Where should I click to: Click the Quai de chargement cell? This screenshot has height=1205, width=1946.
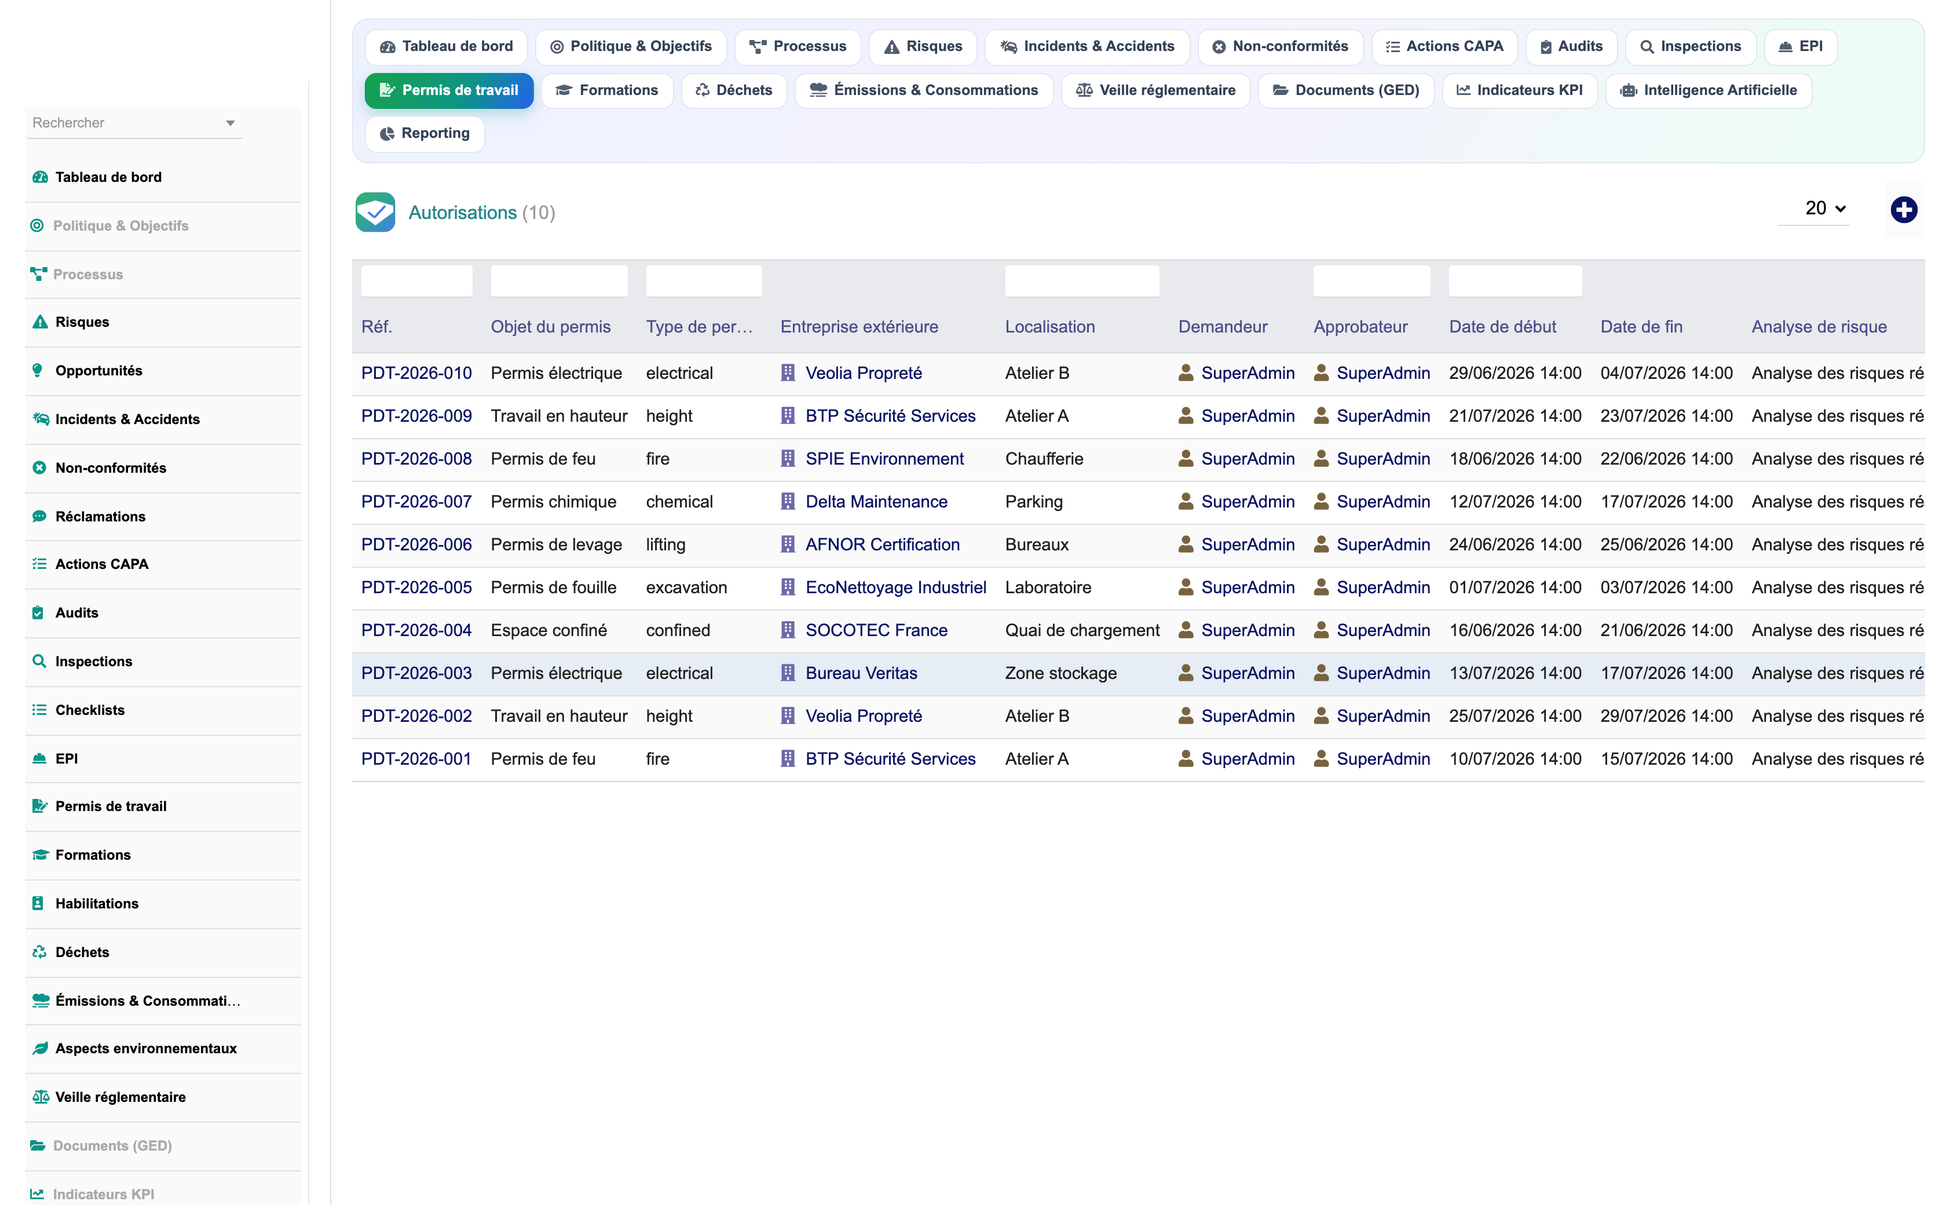pyautogui.click(x=1082, y=630)
